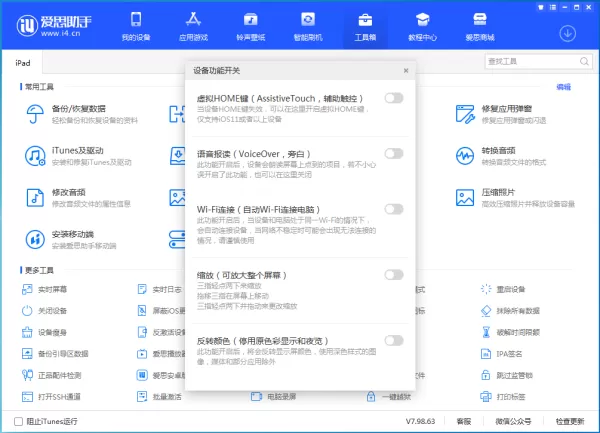Click version text V7.98.63
The width and height of the screenshot is (600, 433).
(421, 422)
